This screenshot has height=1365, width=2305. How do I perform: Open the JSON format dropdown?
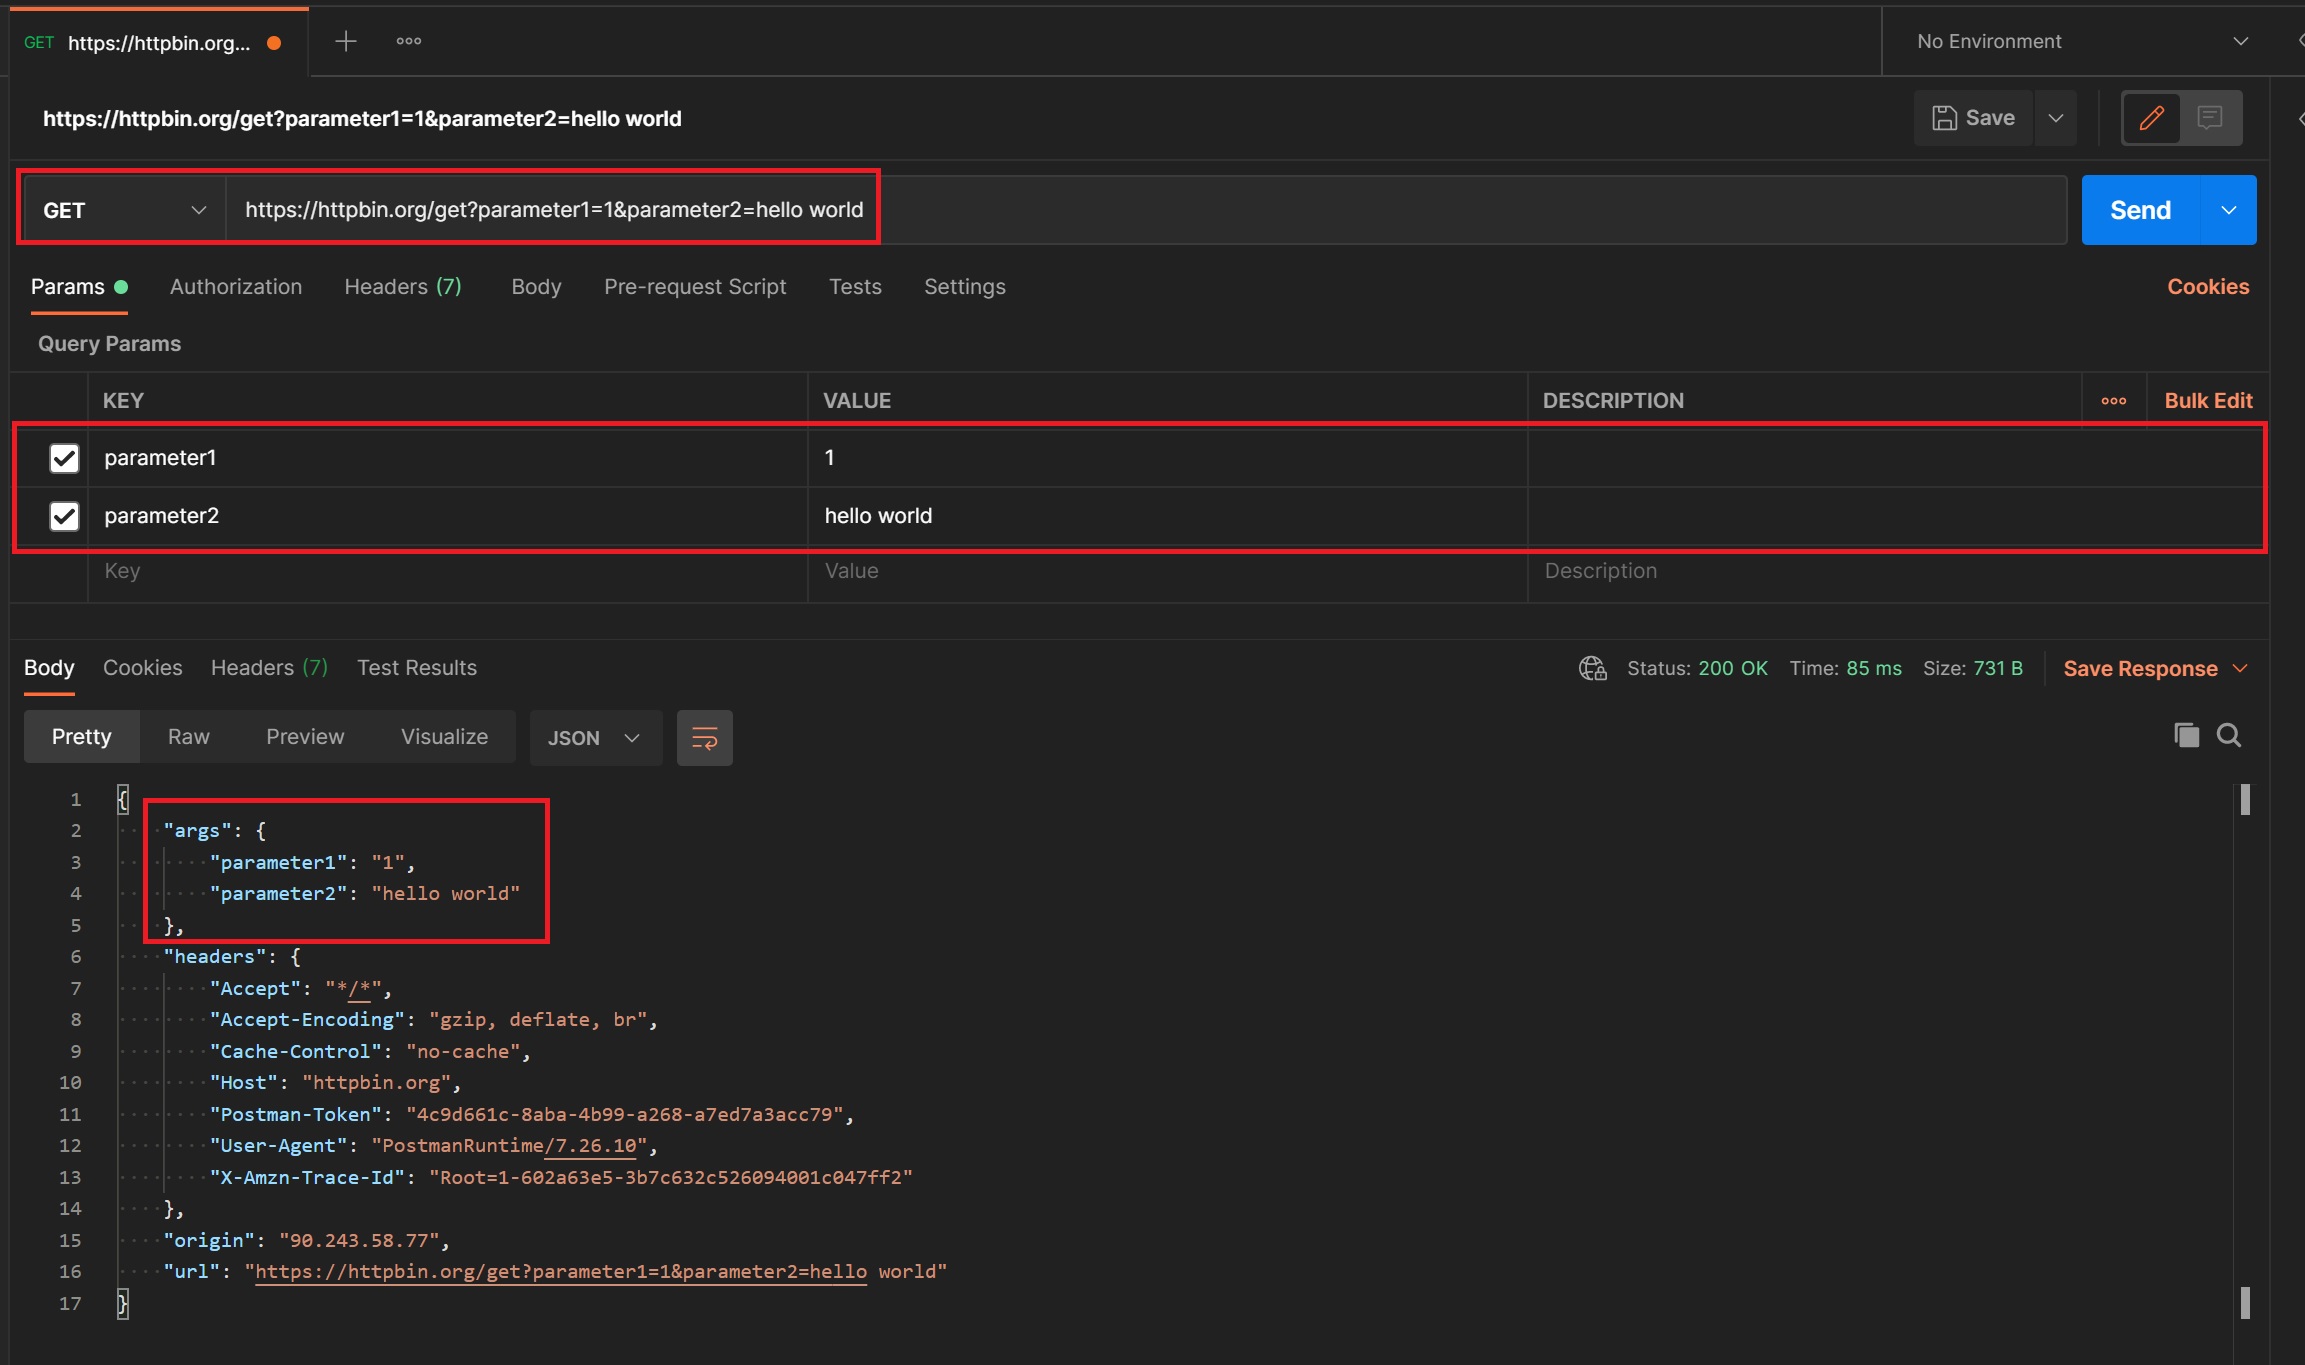click(x=594, y=738)
